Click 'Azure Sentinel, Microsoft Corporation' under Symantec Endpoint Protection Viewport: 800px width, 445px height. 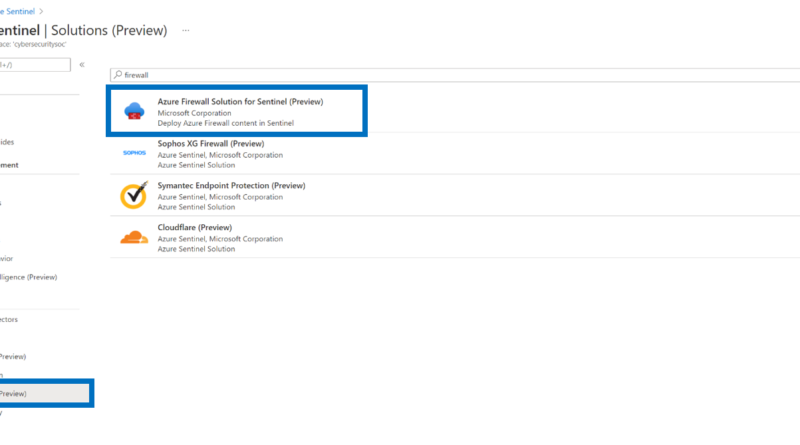tap(220, 196)
